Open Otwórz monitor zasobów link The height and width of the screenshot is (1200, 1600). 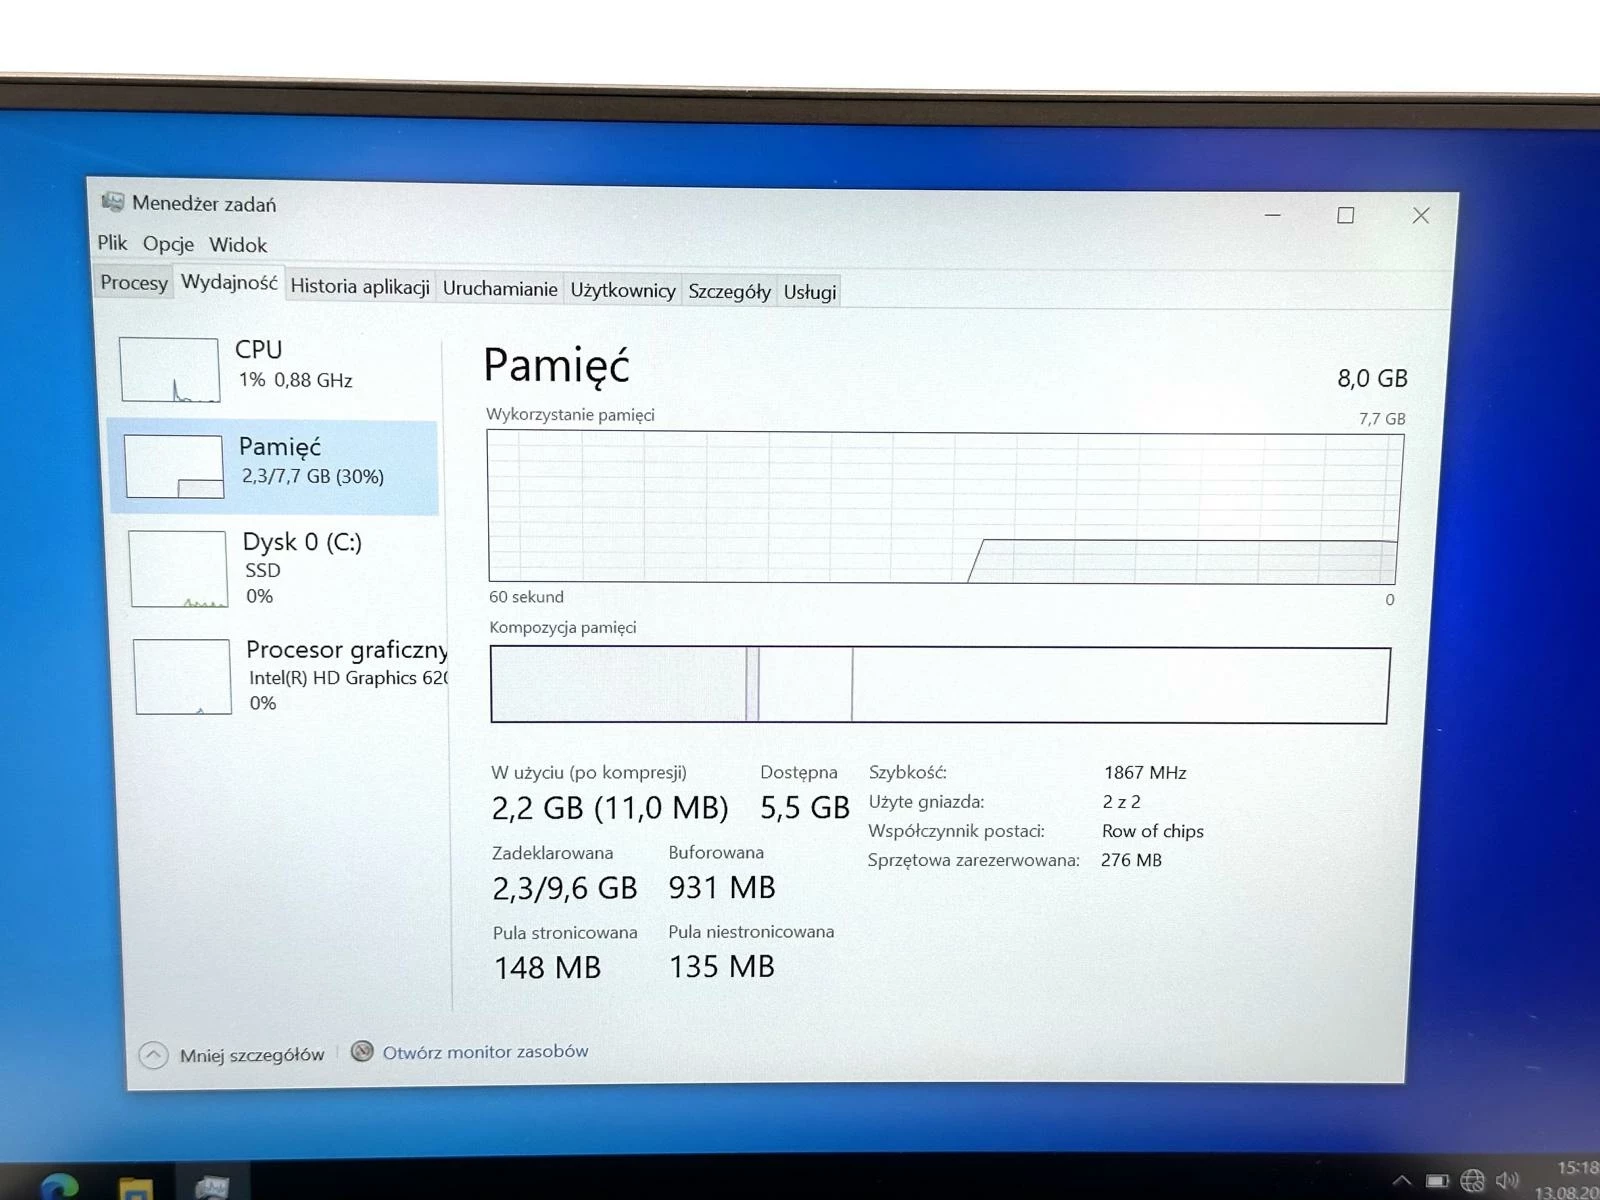click(x=485, y=1052)
